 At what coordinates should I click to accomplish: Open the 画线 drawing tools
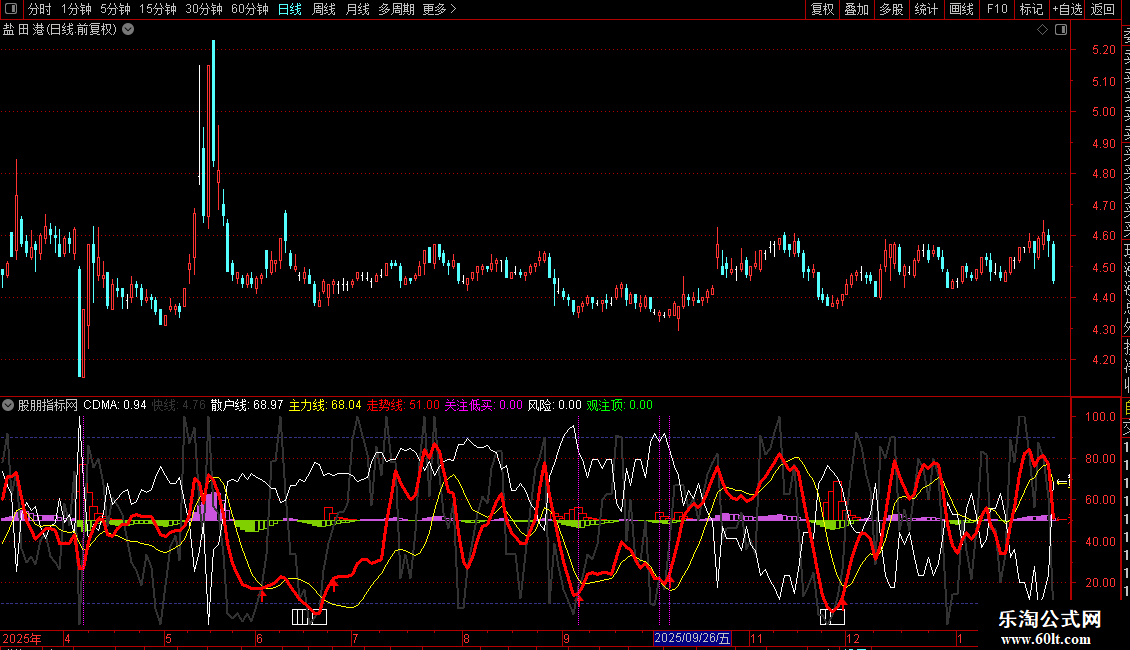961,10
